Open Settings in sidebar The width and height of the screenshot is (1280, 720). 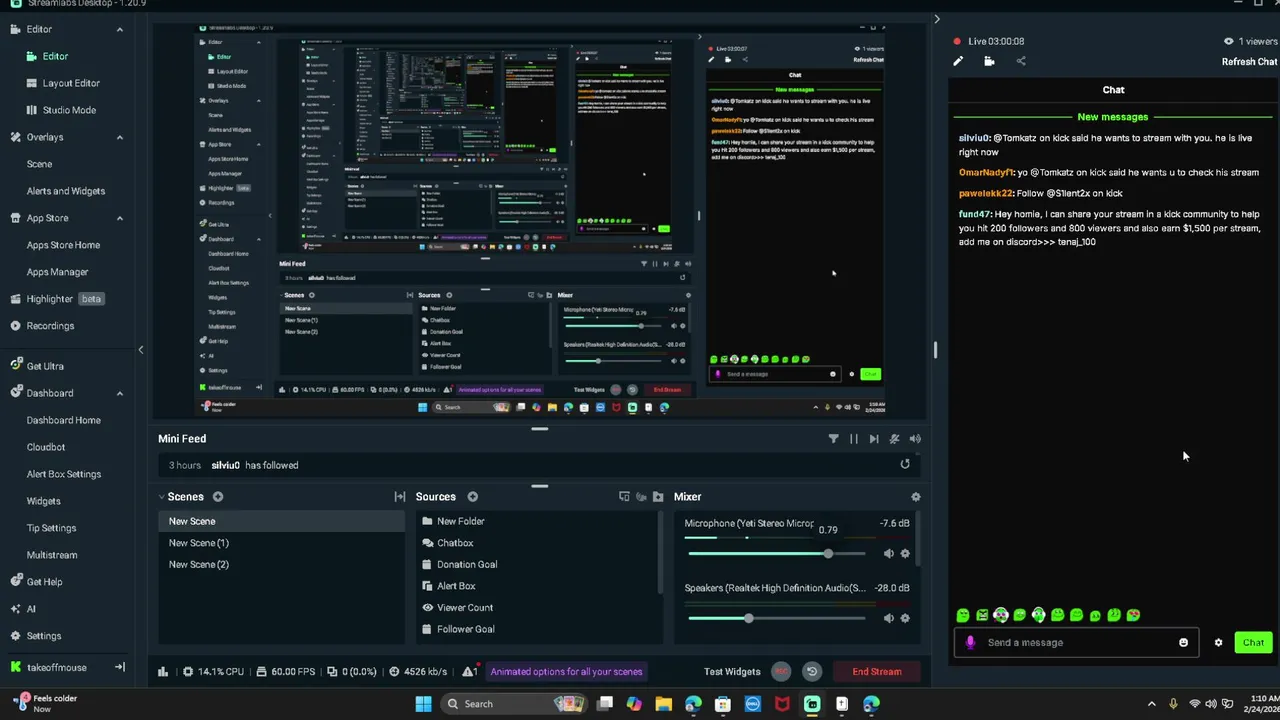44,636
